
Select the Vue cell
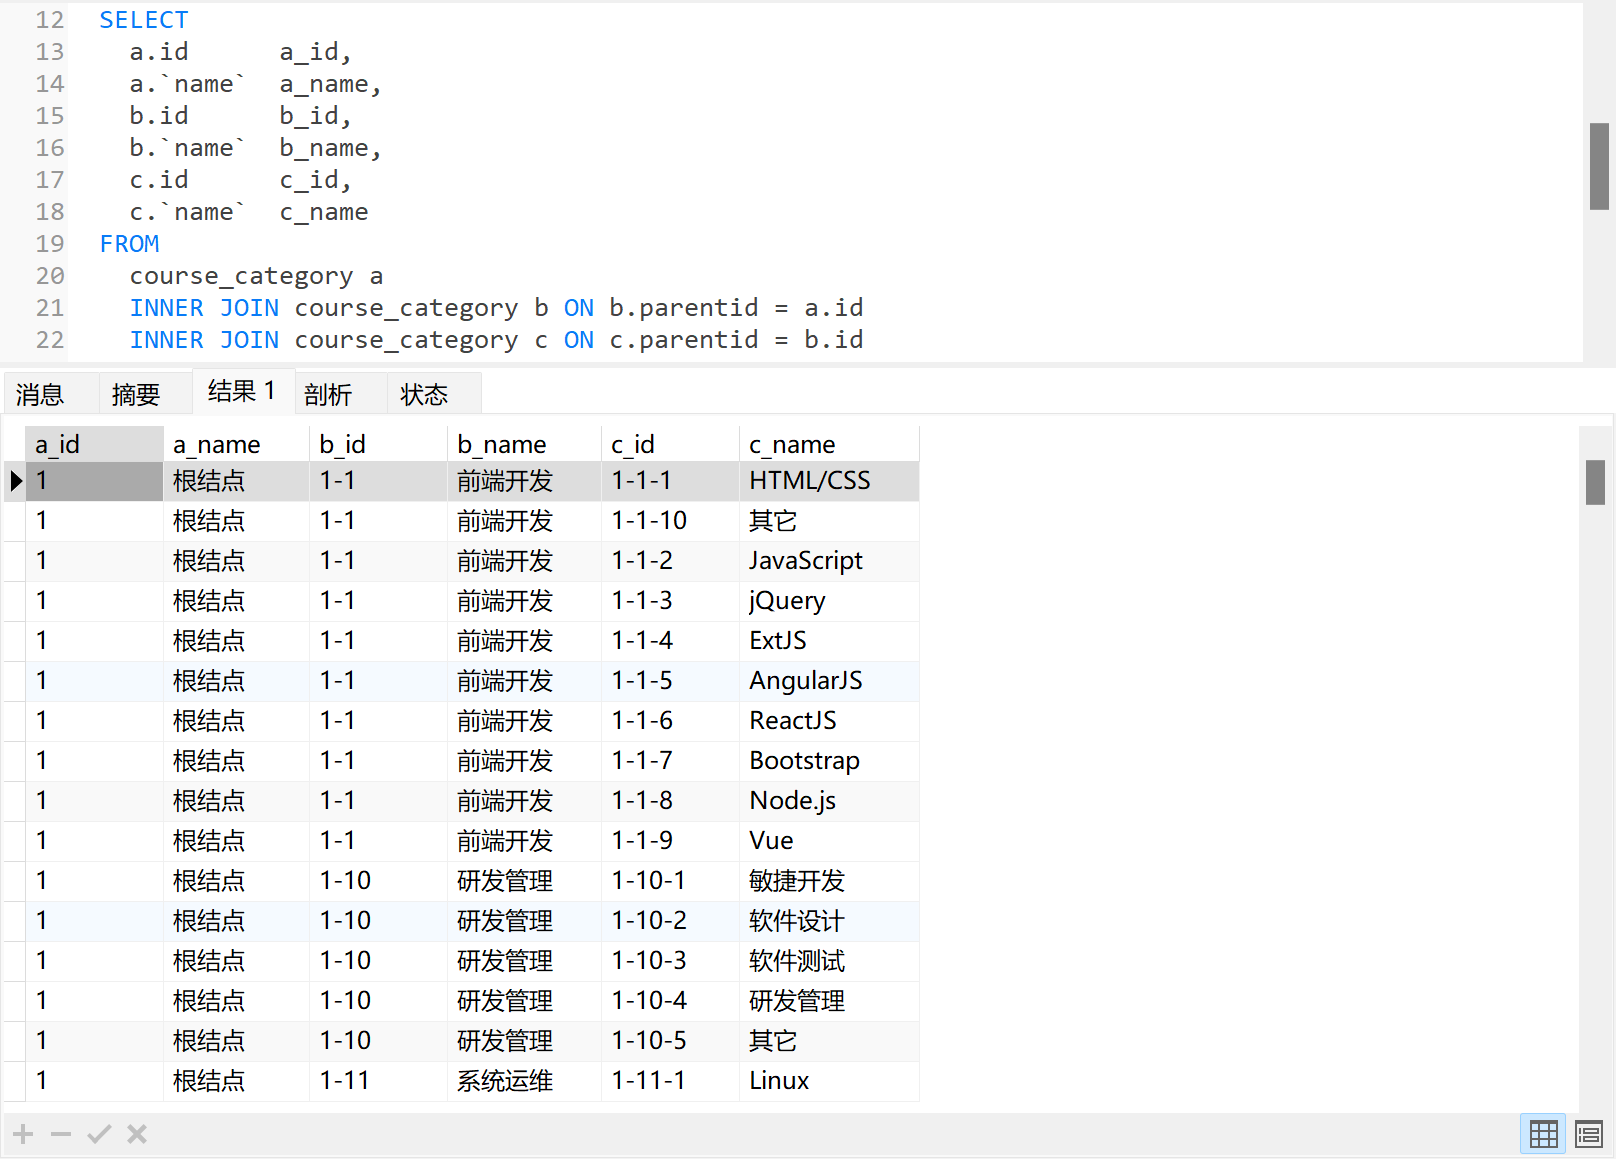829,841
